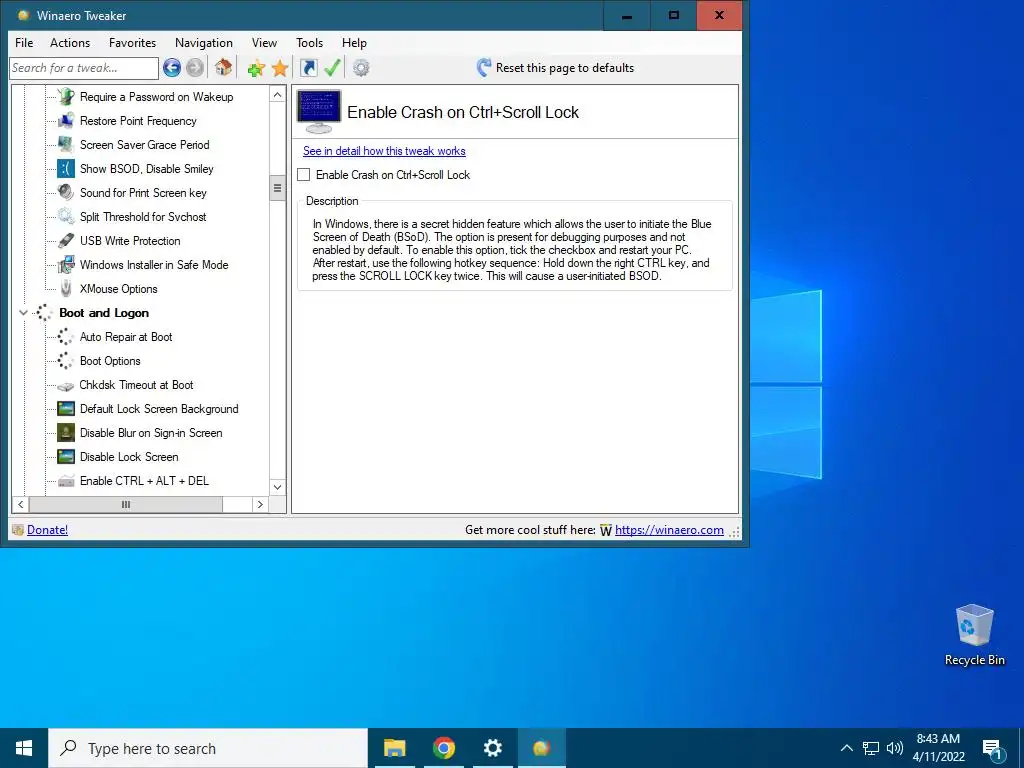This screenshot has height=768, width=1024.
Task: Open File Explorer from the taskbar
Action: click(394, 748)
